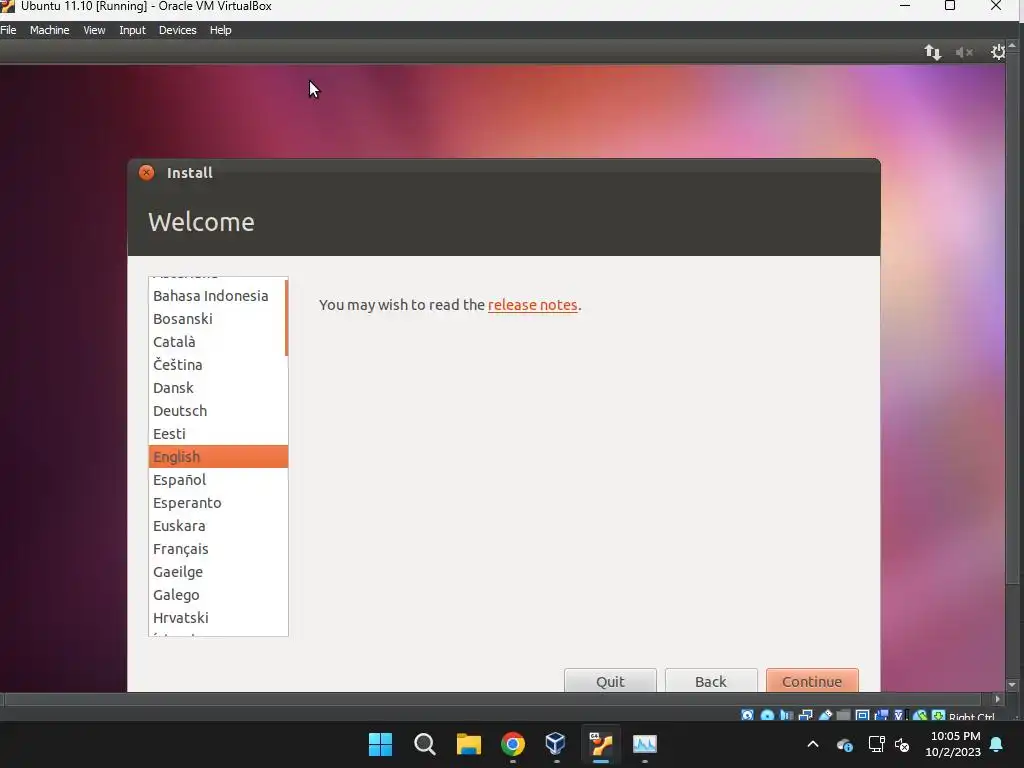Click the muted volume tray icon
This screenshot has width=1024, height=768.
pos(903,744)
